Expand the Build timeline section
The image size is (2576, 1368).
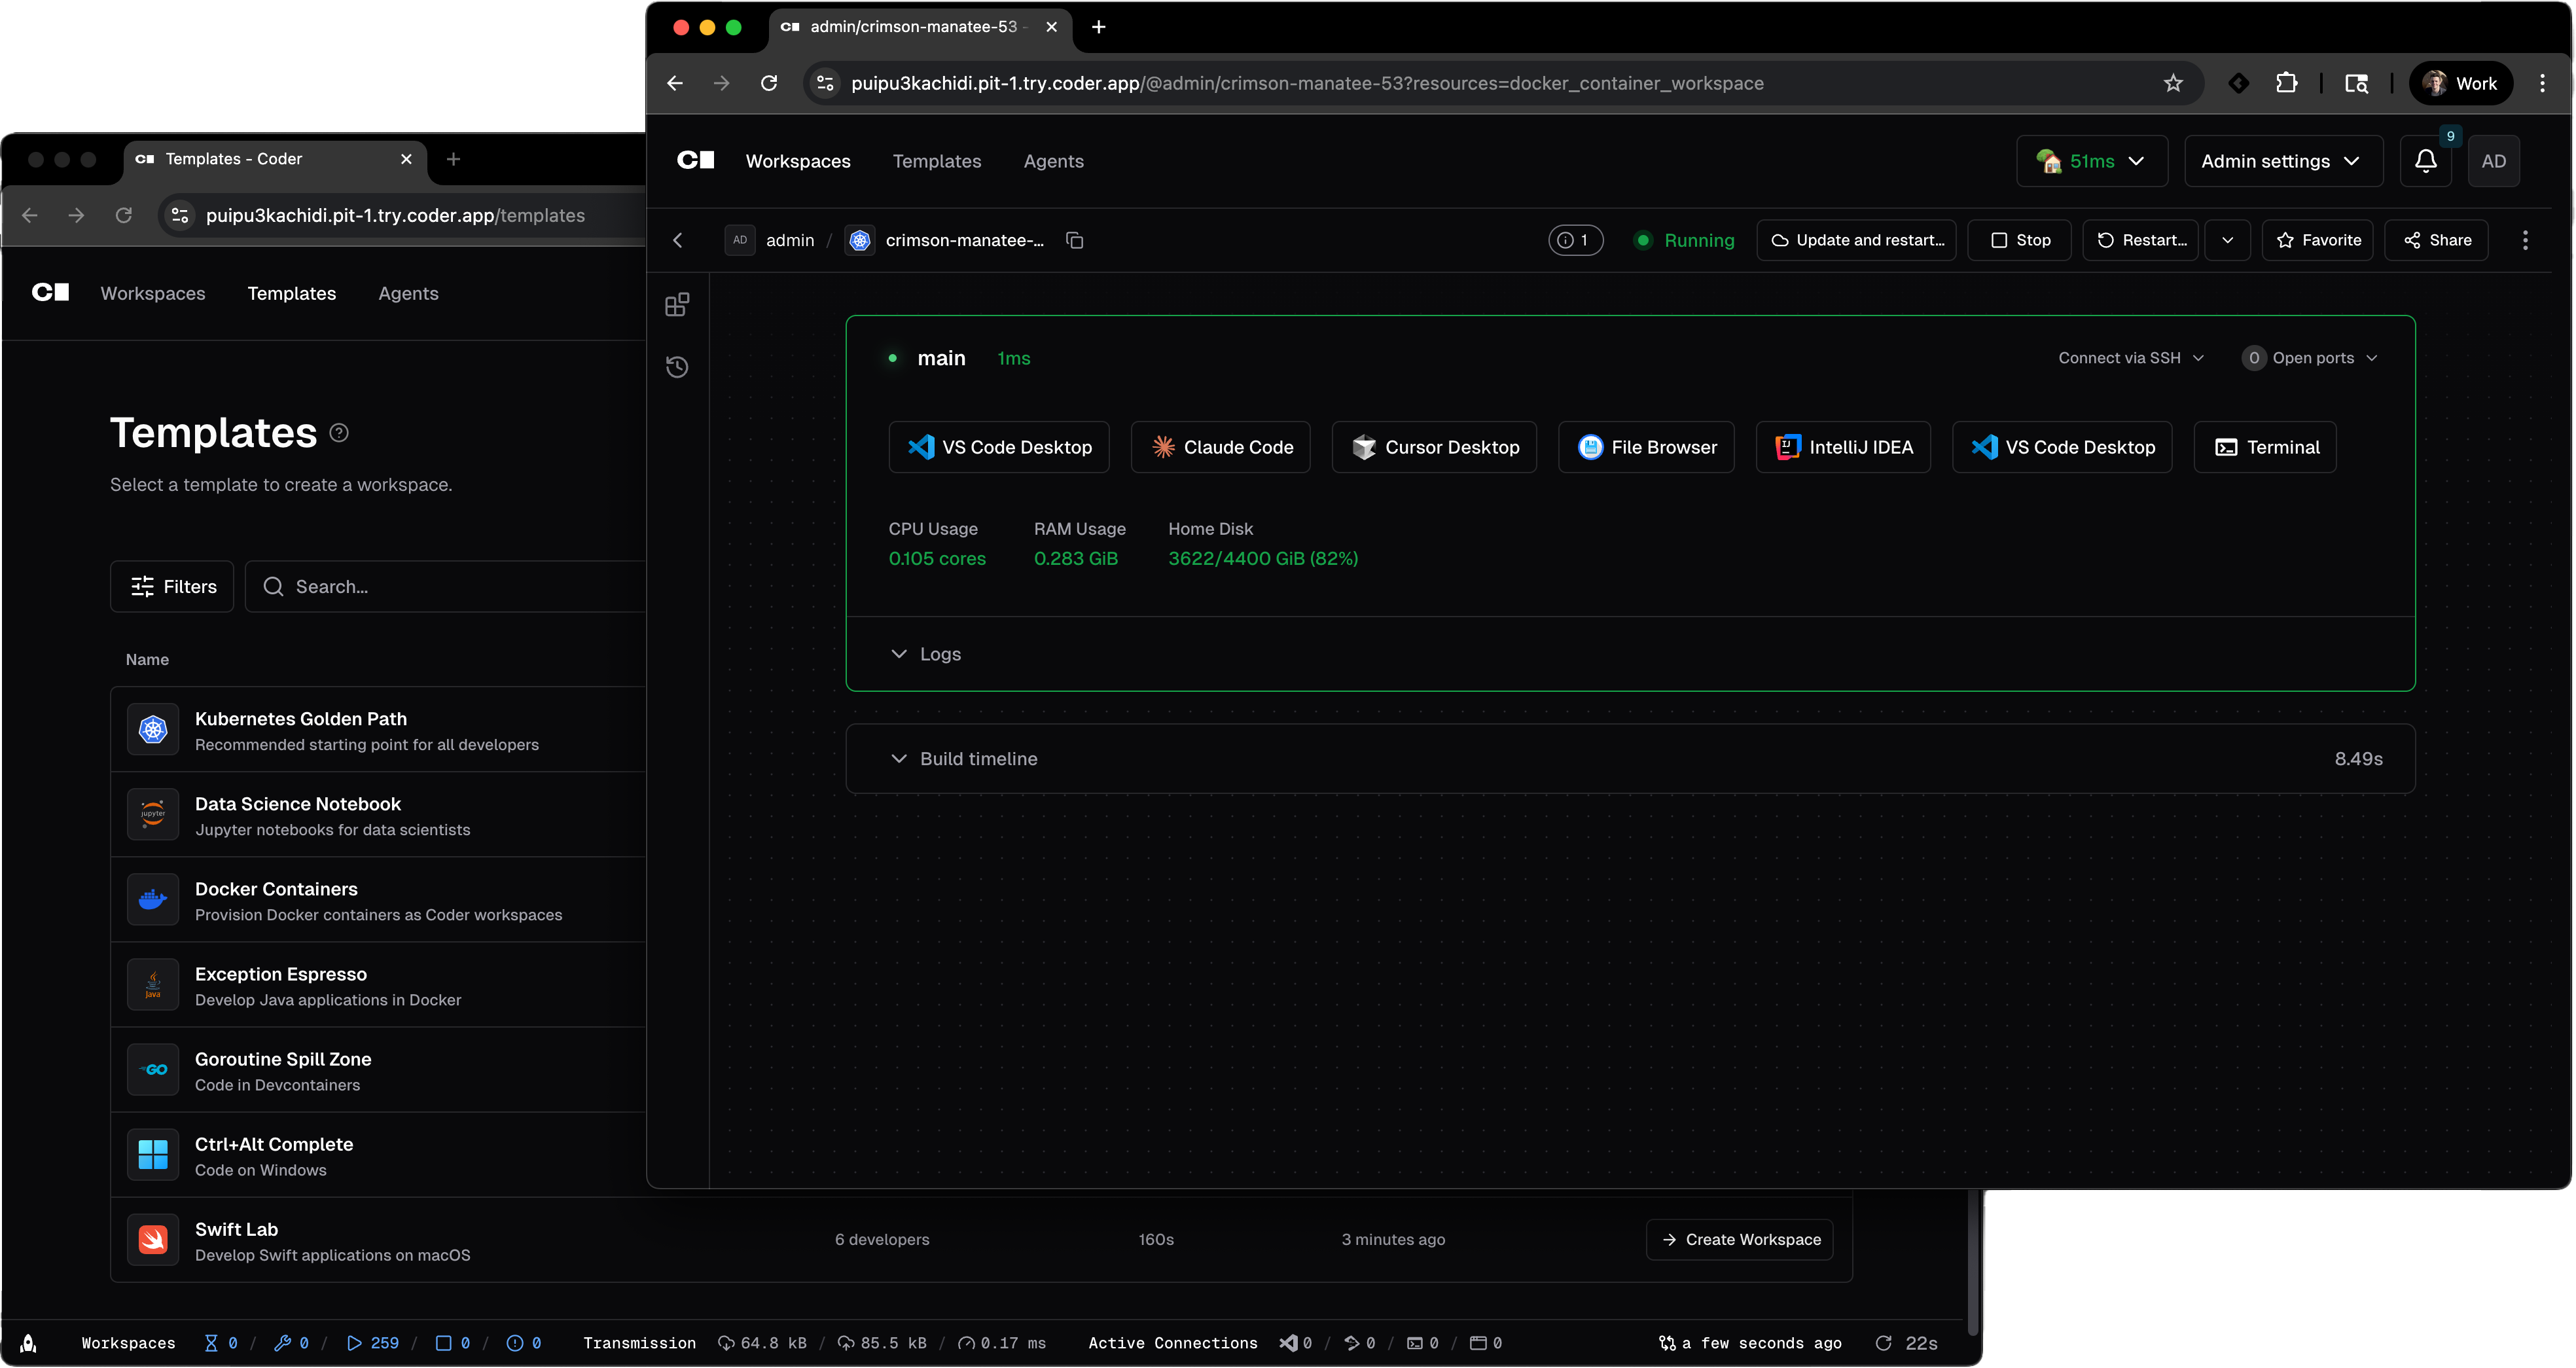coord(964,759)
